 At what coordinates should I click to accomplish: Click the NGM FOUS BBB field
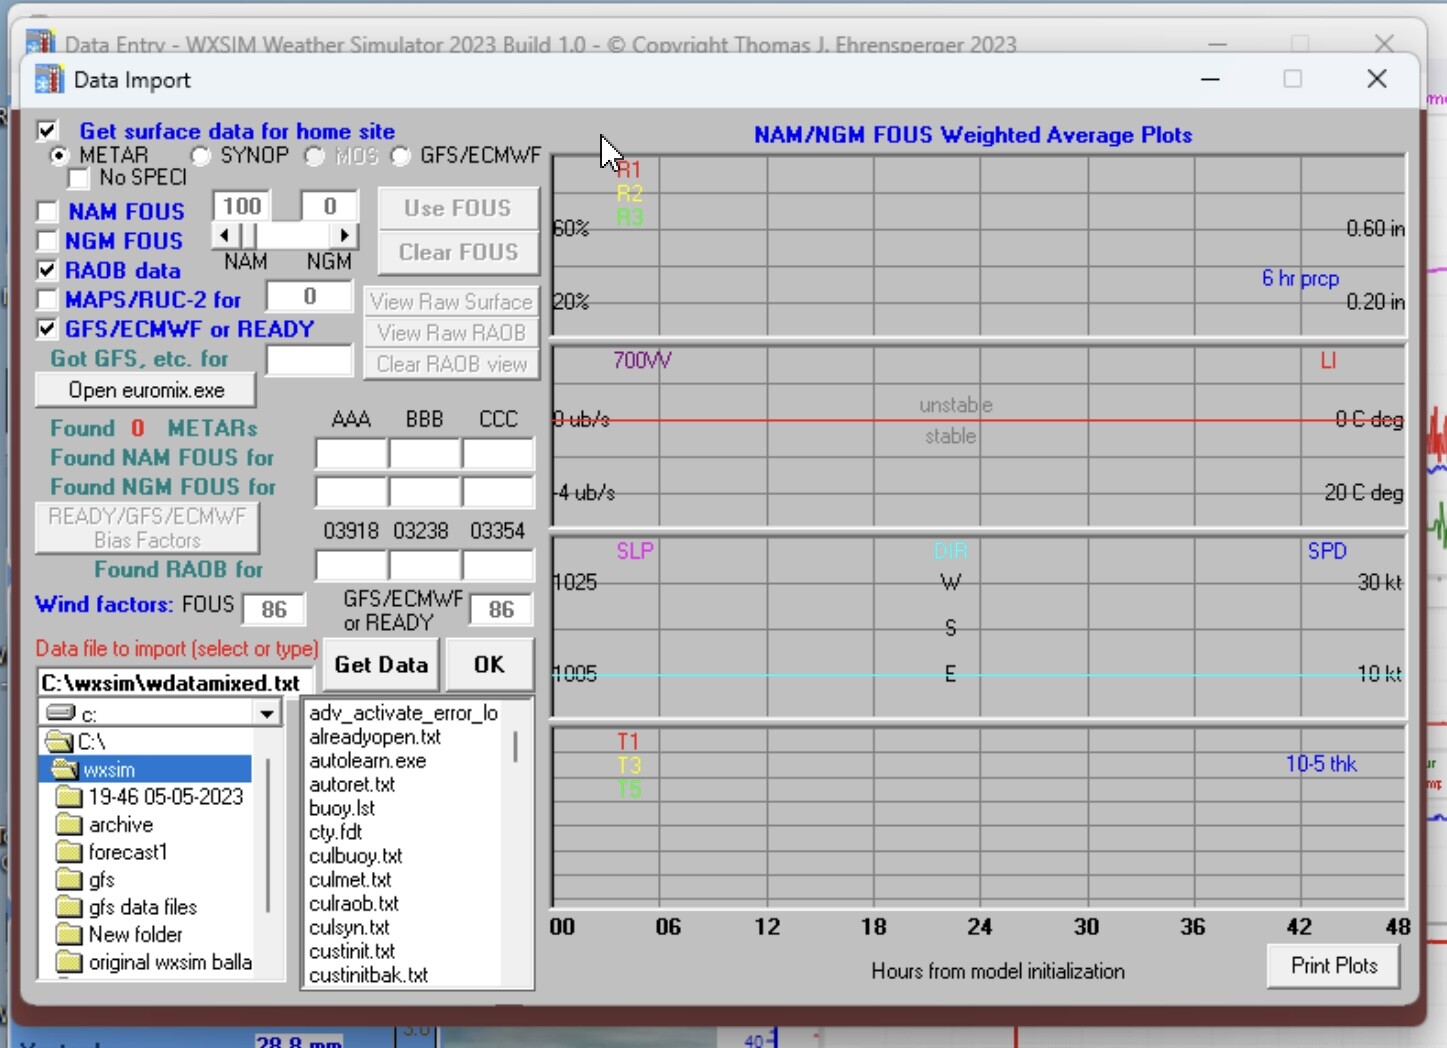point(425,492)
